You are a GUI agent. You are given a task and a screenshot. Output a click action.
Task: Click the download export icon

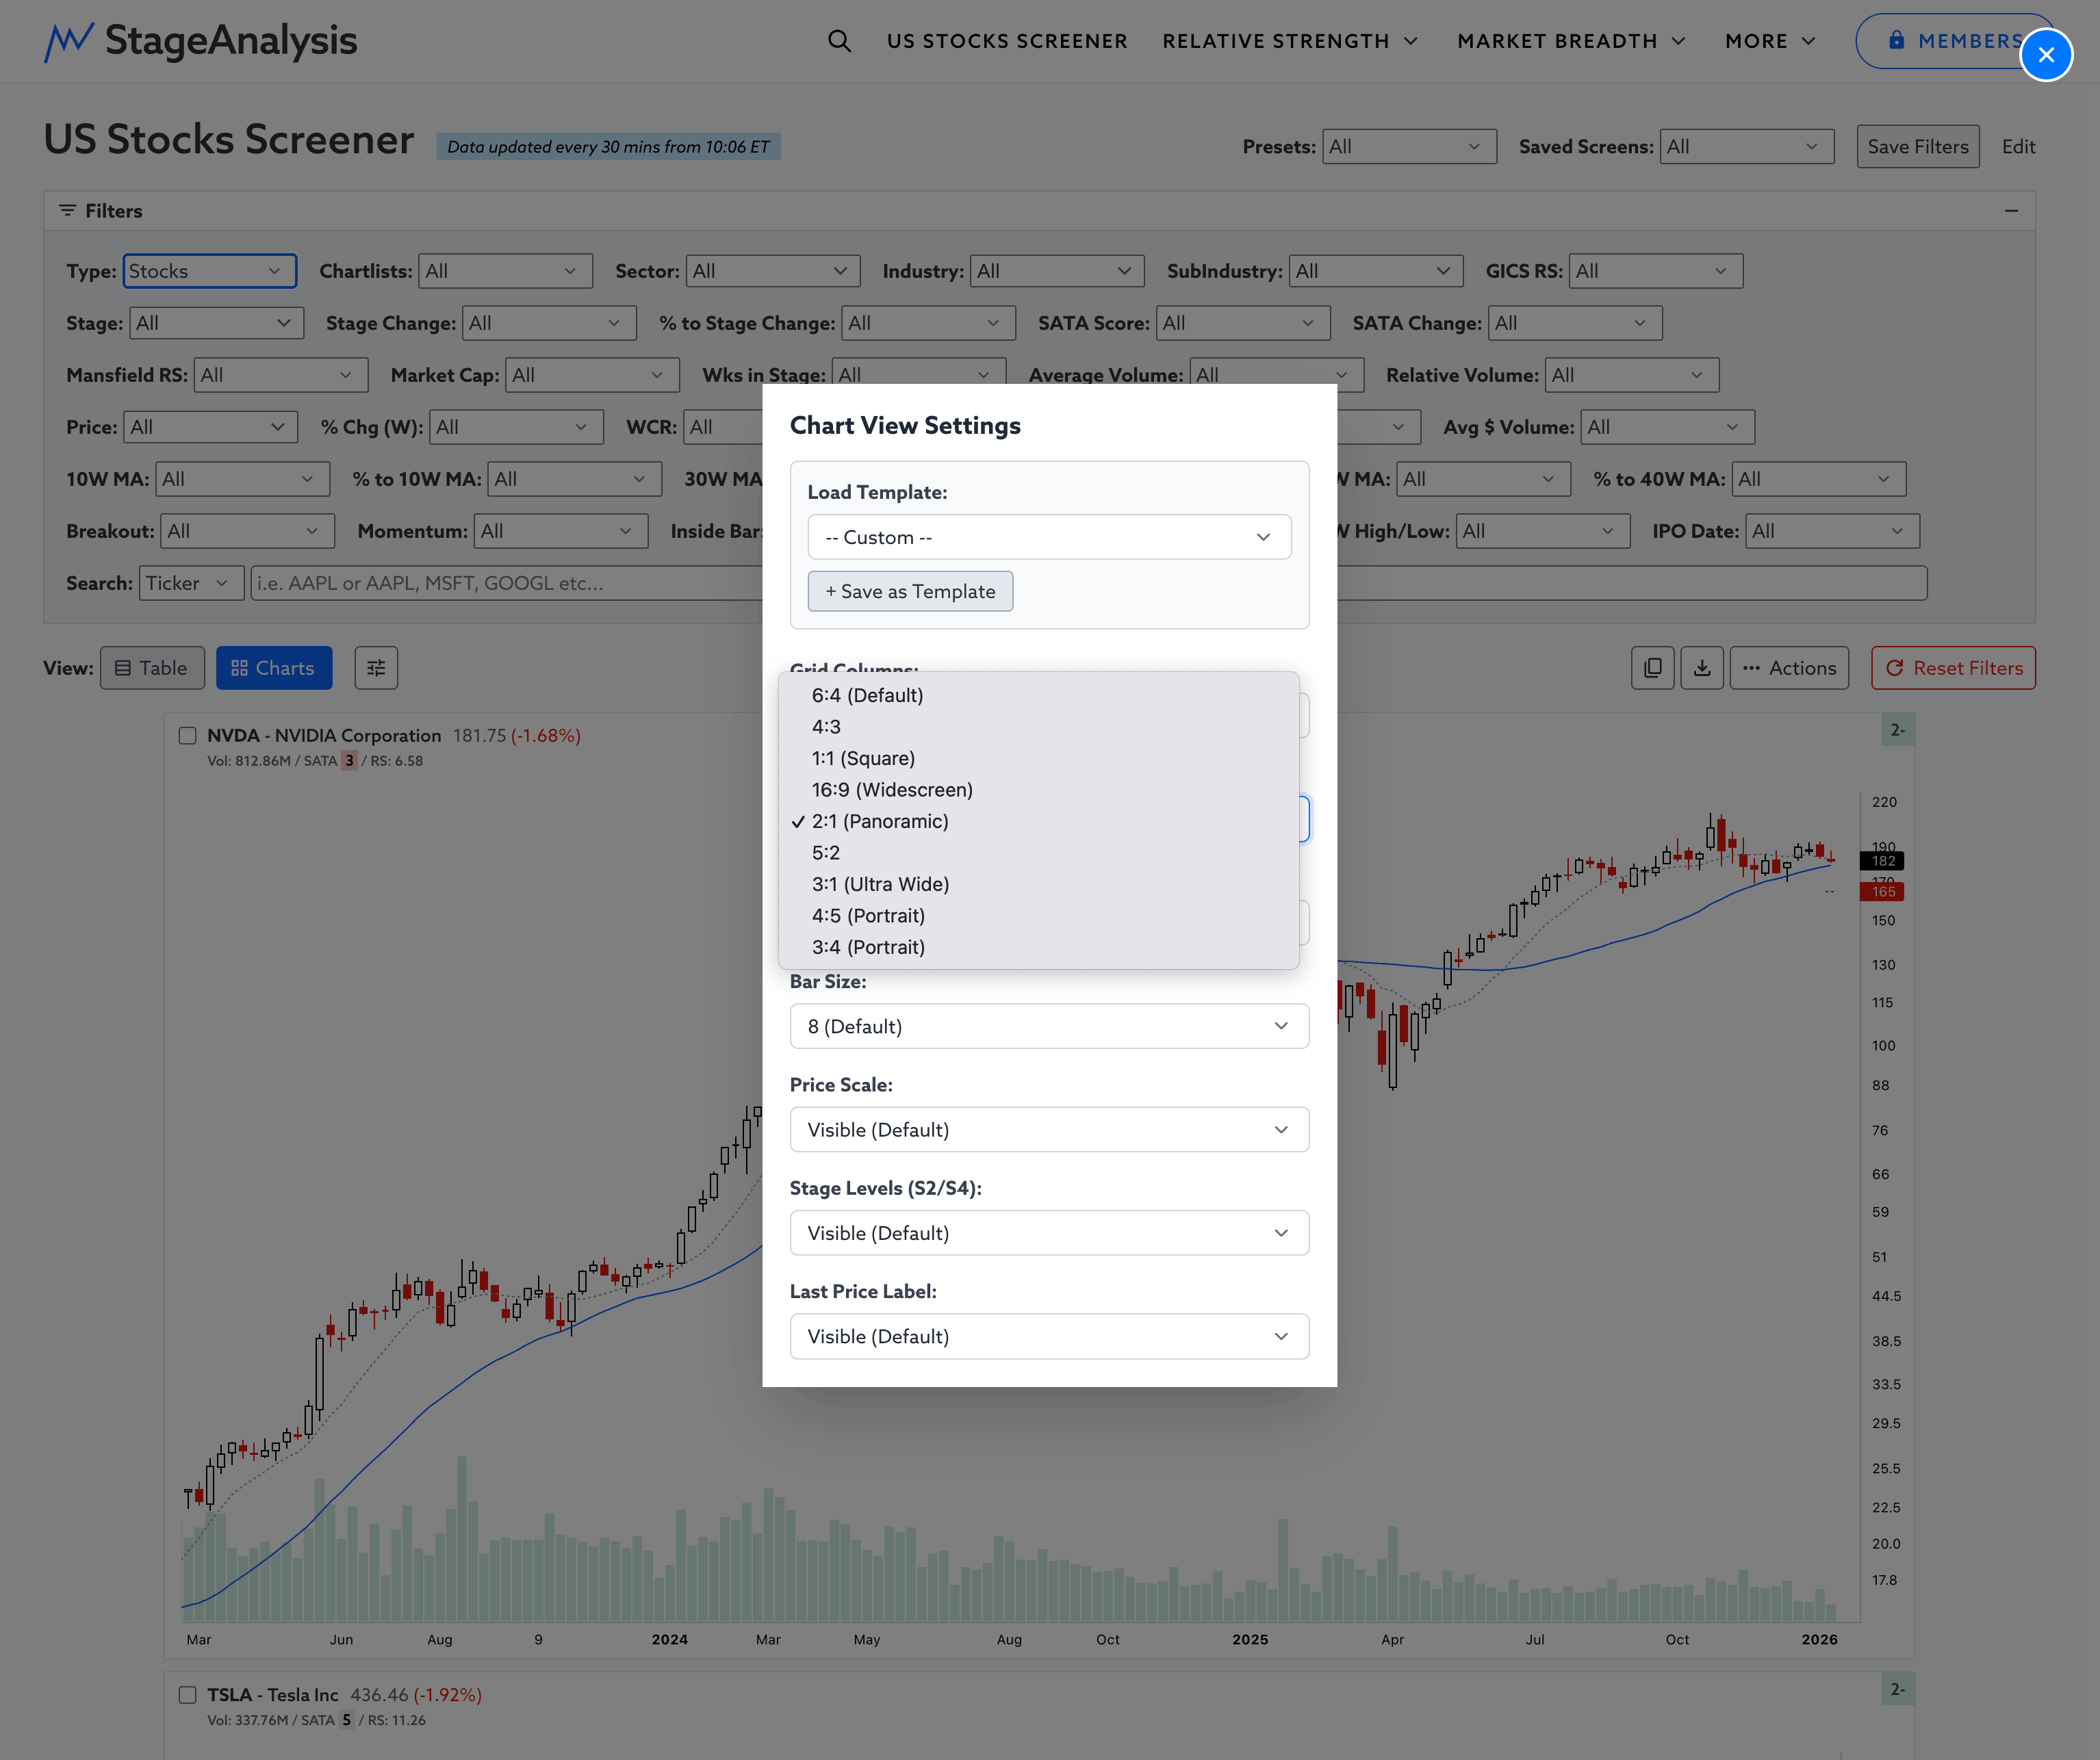click(1702, 668)
